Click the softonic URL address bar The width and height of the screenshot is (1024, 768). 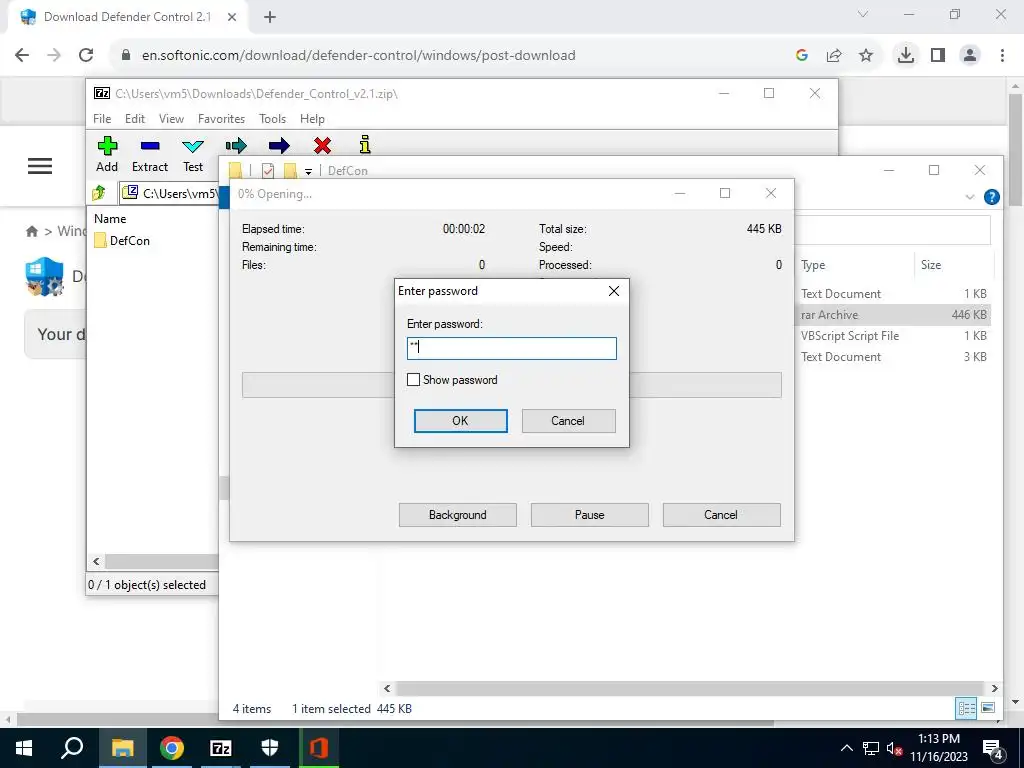click(359, 56)
